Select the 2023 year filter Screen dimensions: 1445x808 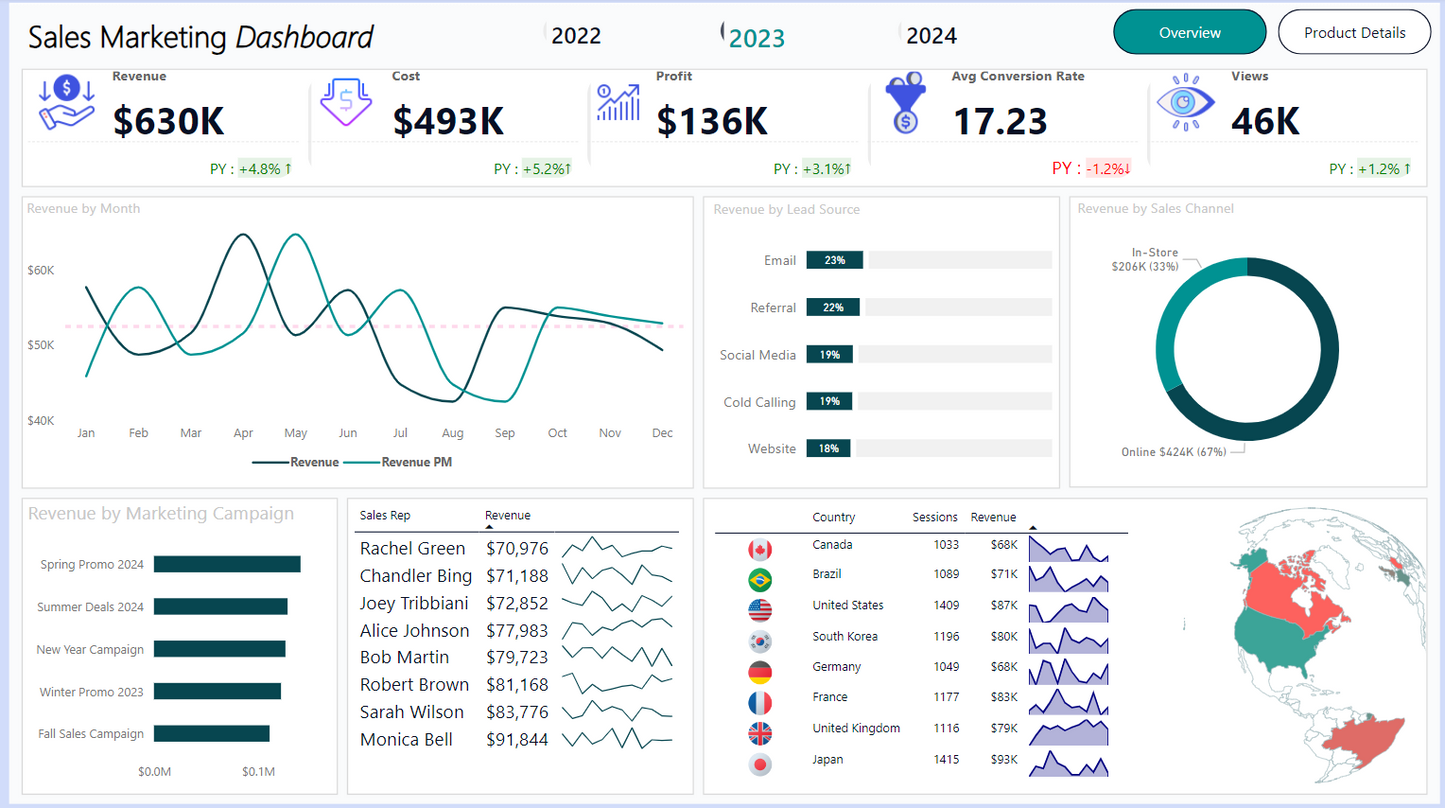[x=756, y=38]
